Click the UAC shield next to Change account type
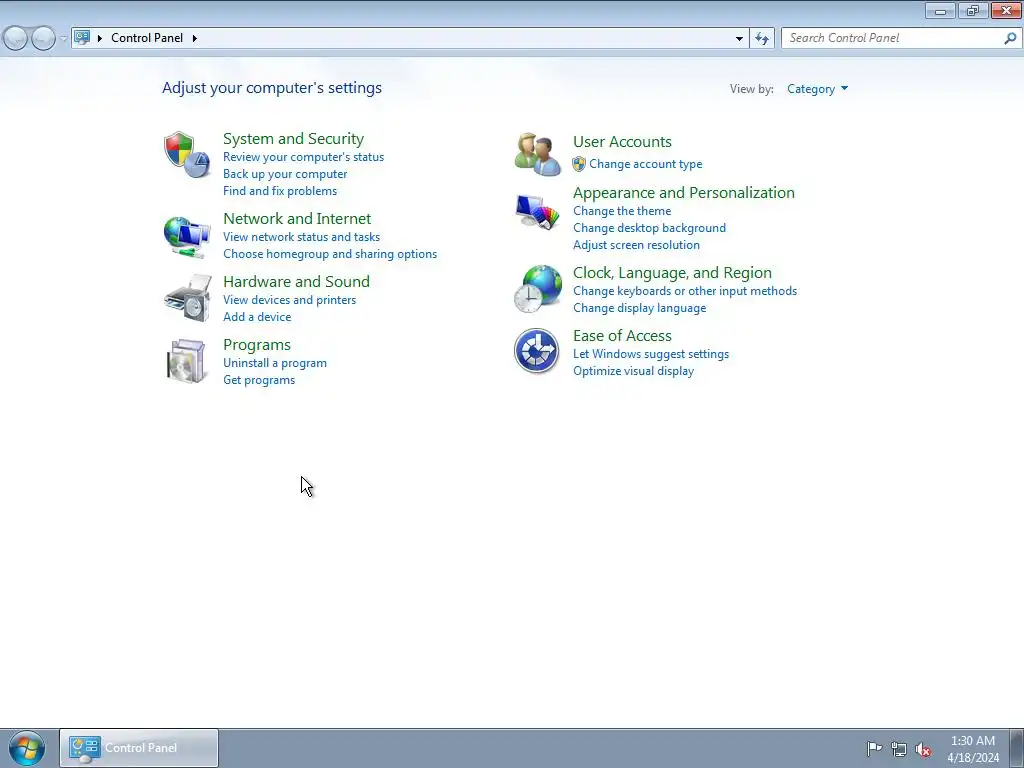The width and height of the screenshot is (1024, 768). coord(579,164)
